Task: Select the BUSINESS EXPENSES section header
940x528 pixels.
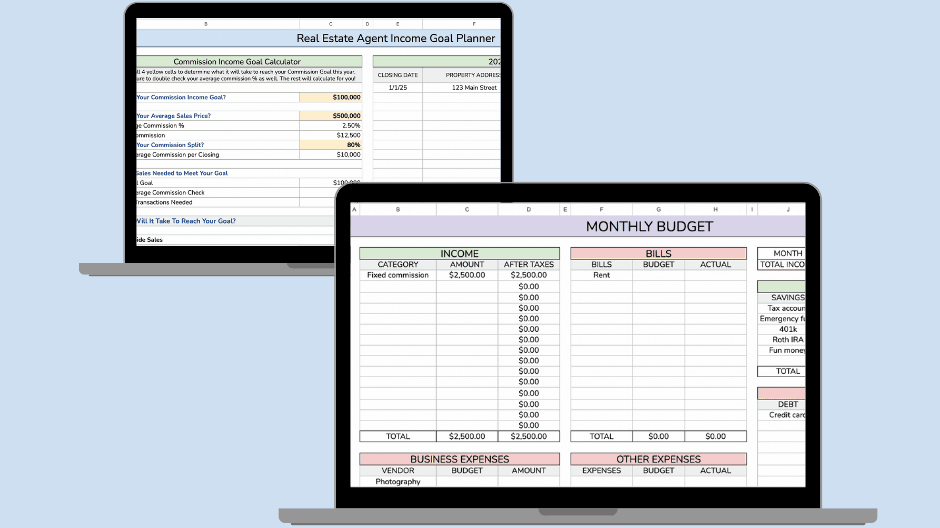Action: [459, 459]
